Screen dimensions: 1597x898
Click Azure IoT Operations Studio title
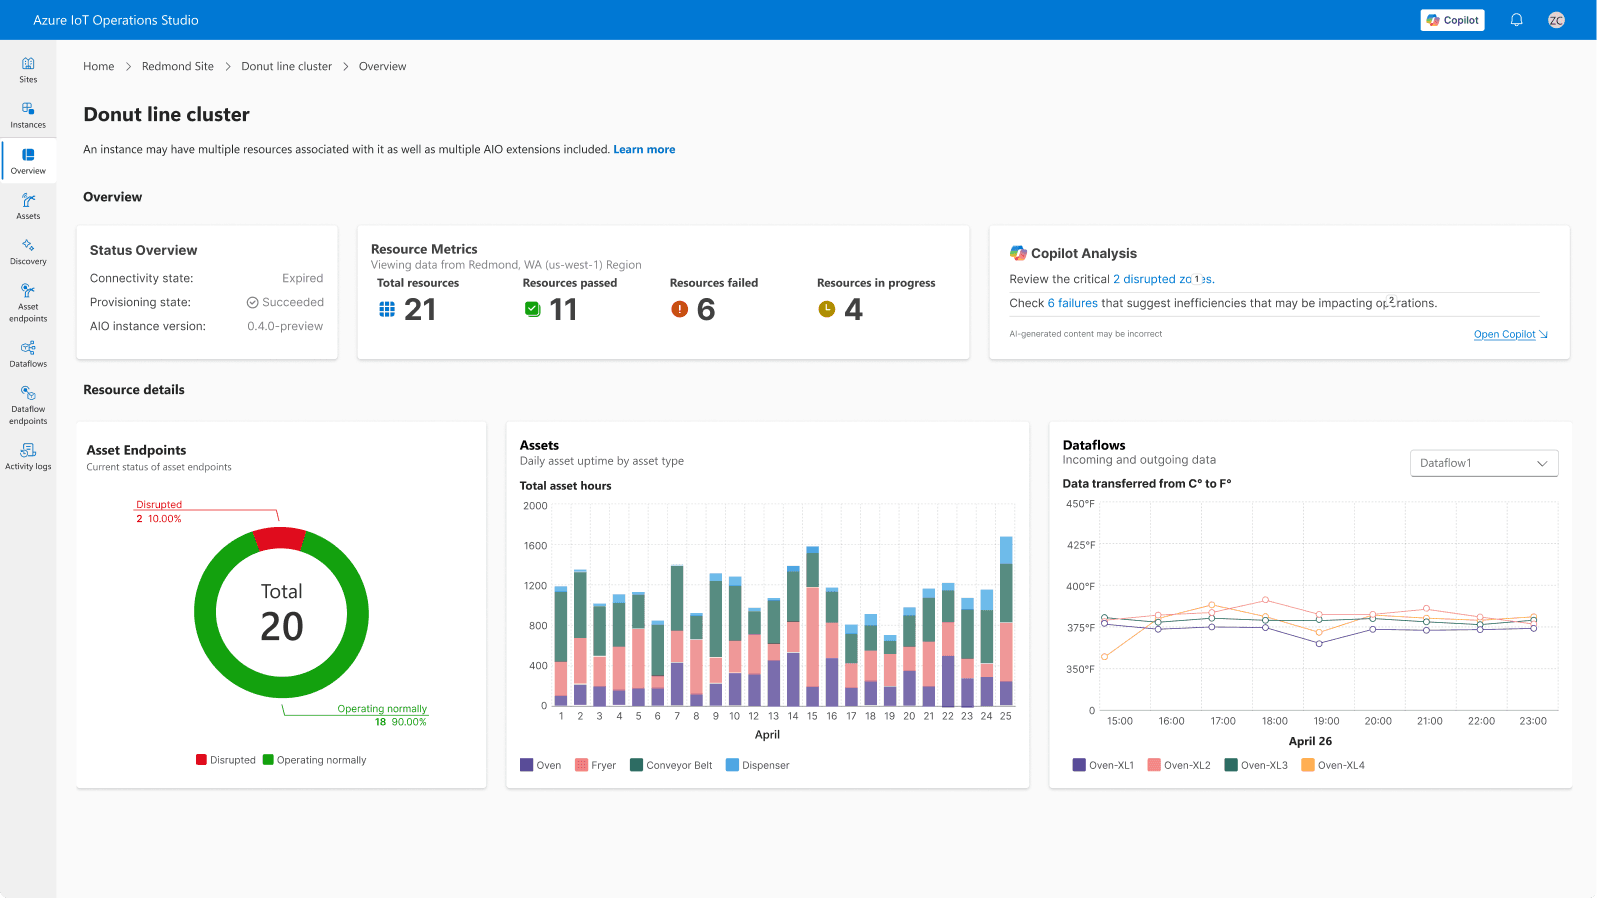pos(116,20)
